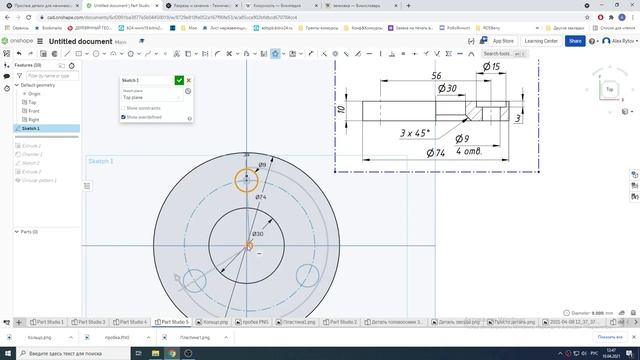Click the rollback clock icon in Features header
640x360 pixels.
72,65
